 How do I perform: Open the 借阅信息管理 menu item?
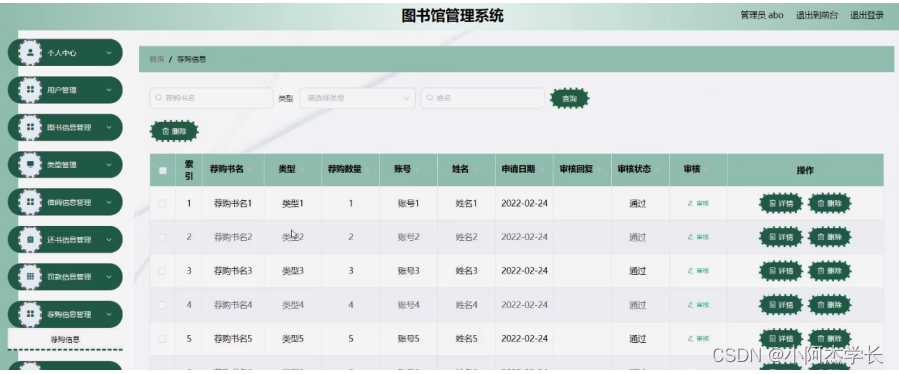[65, 202]
